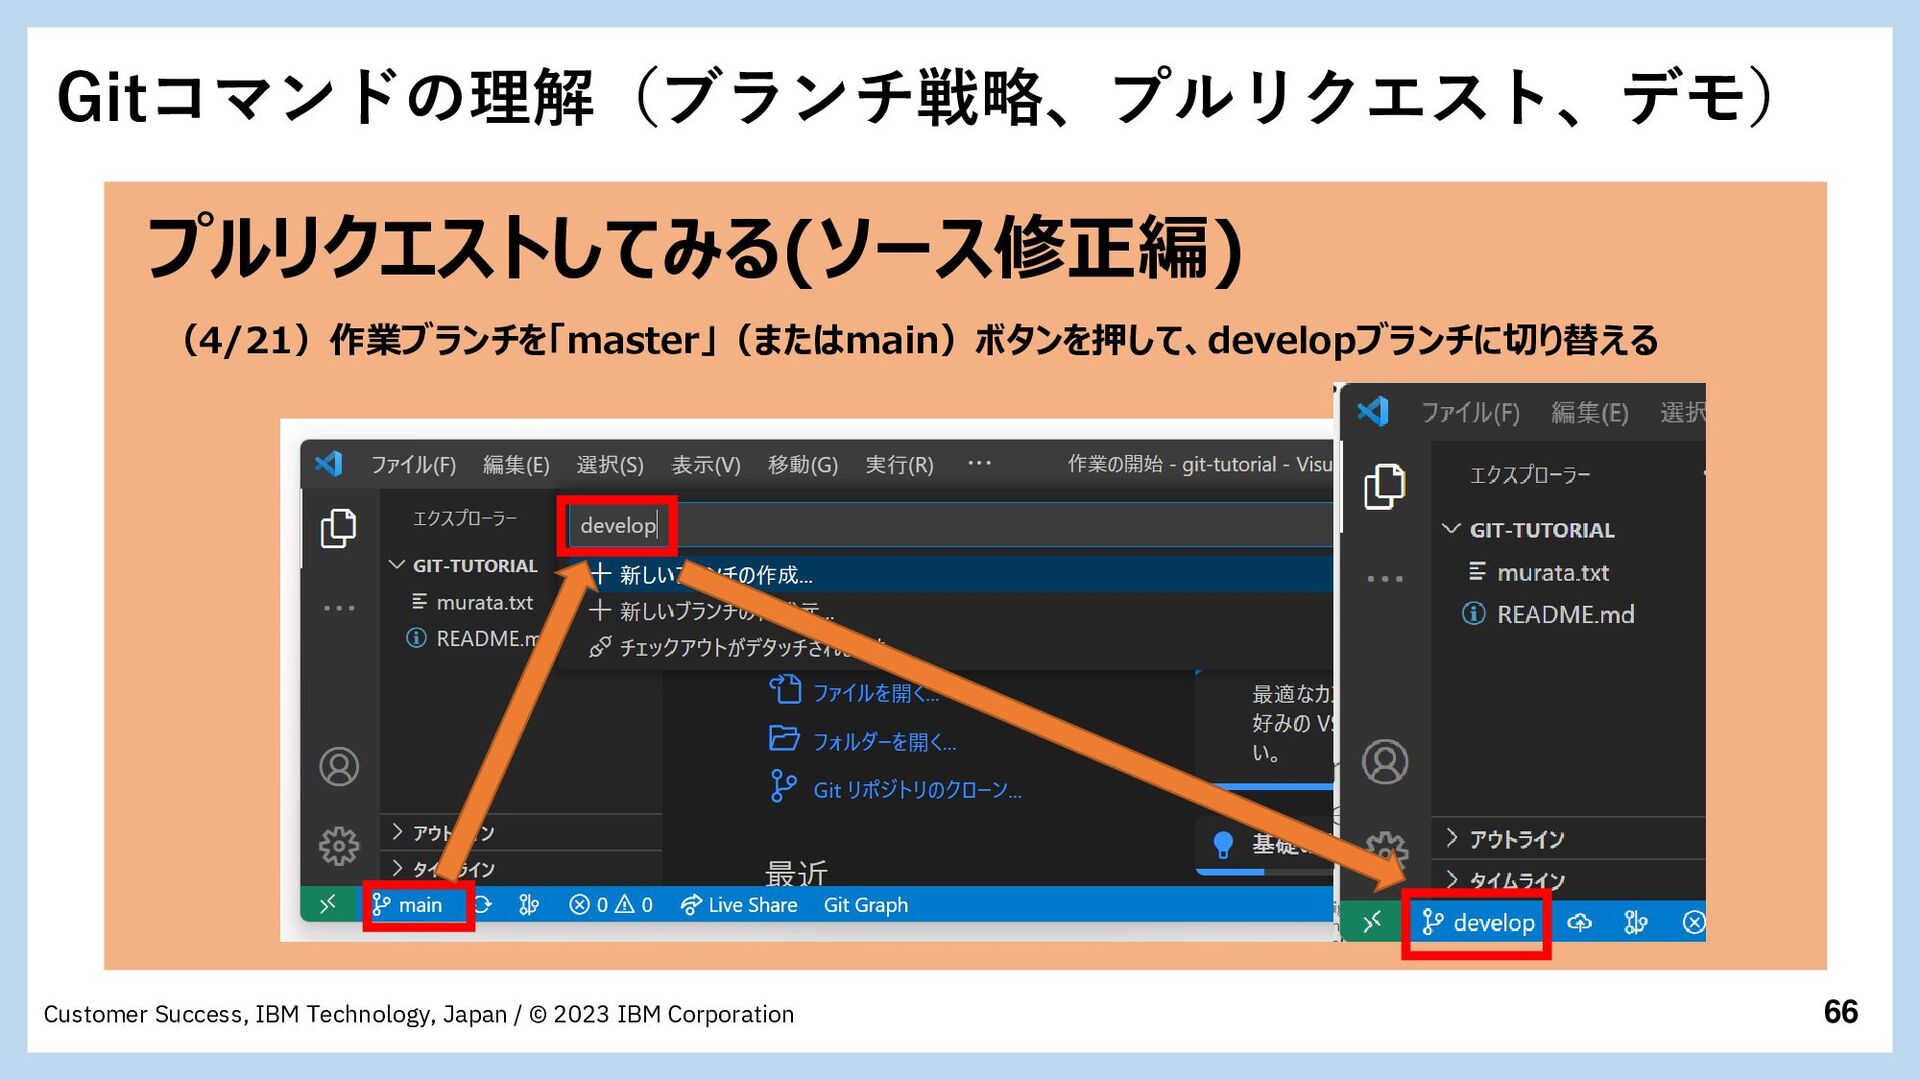Click the git graph branch icon in left status bar
The width and height of the screenshot is (1920, 1080).
529,905
